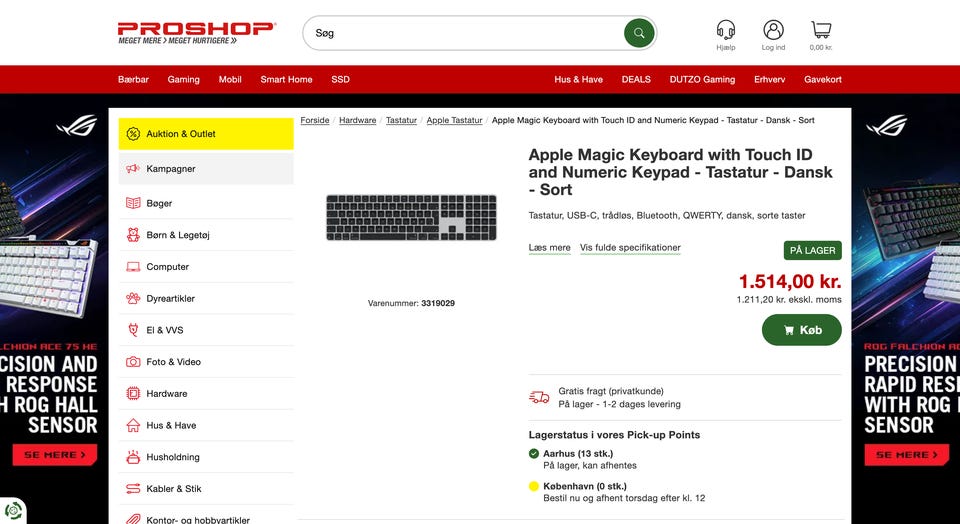Open Gavekort in the navigation bar
960x524 pixels.
[823, 79]
